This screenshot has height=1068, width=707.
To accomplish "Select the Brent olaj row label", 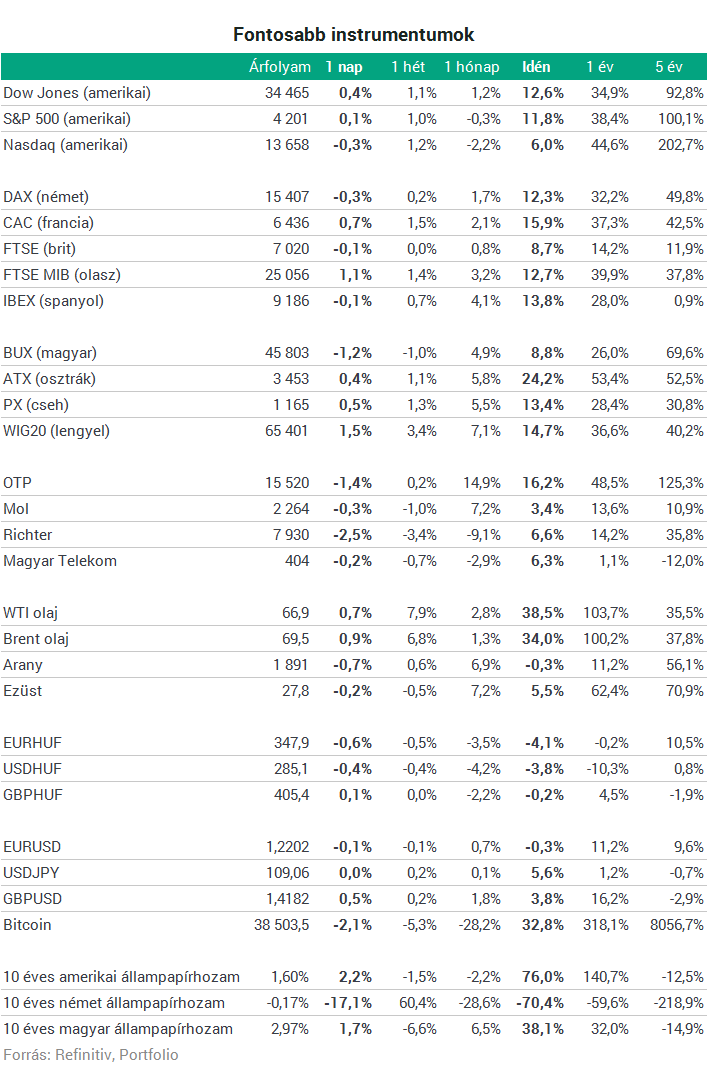I will (36, 639).
